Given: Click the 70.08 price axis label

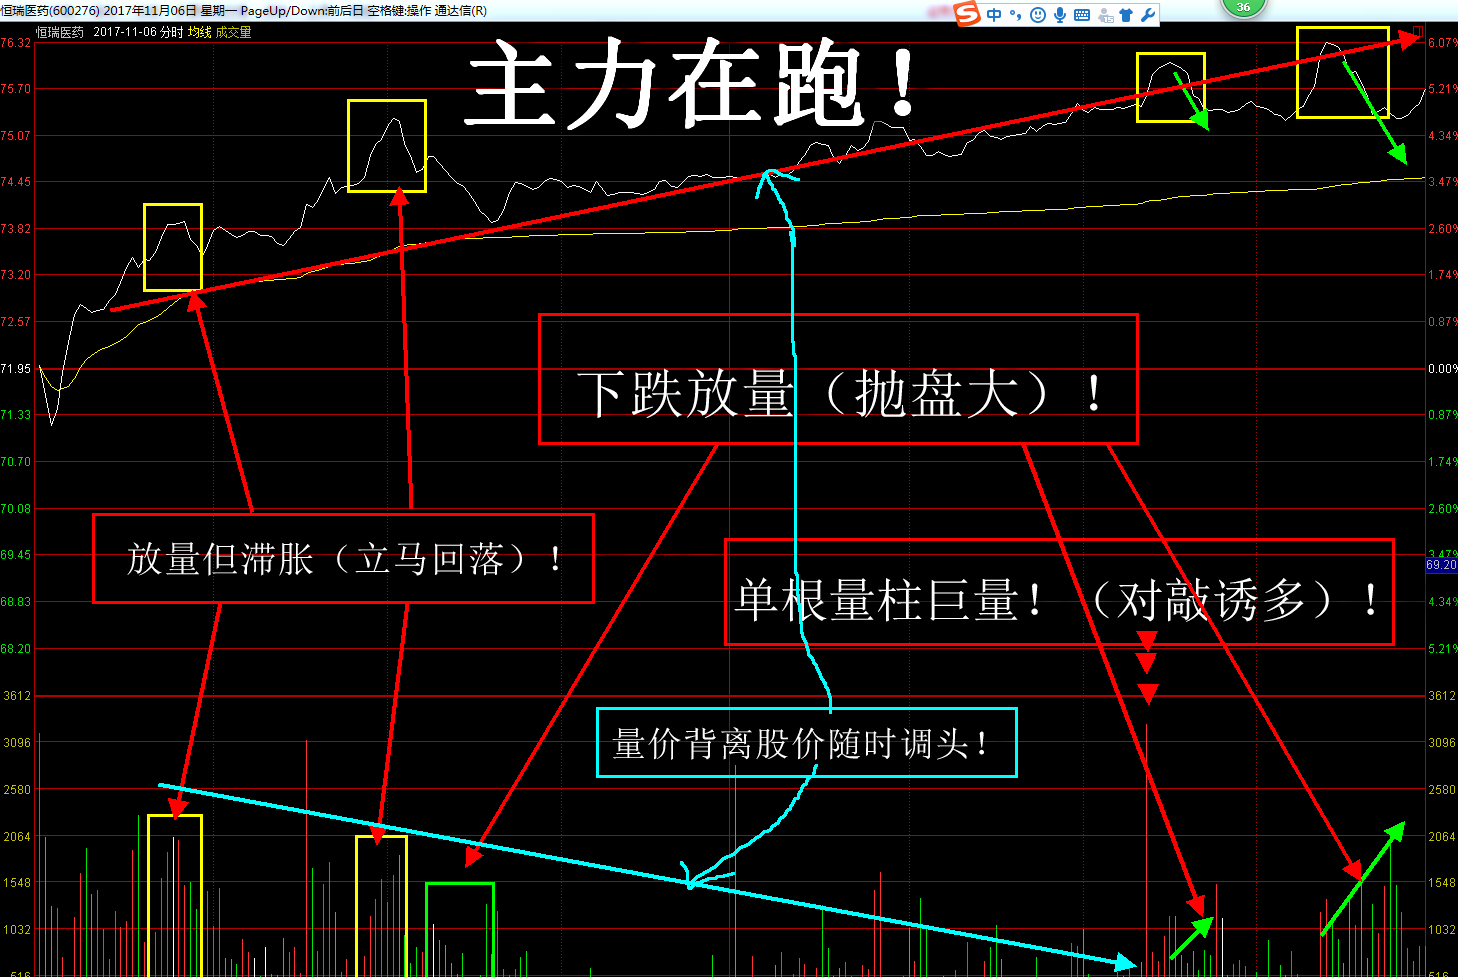Looking at the screenshot, I should pos(15,509).
